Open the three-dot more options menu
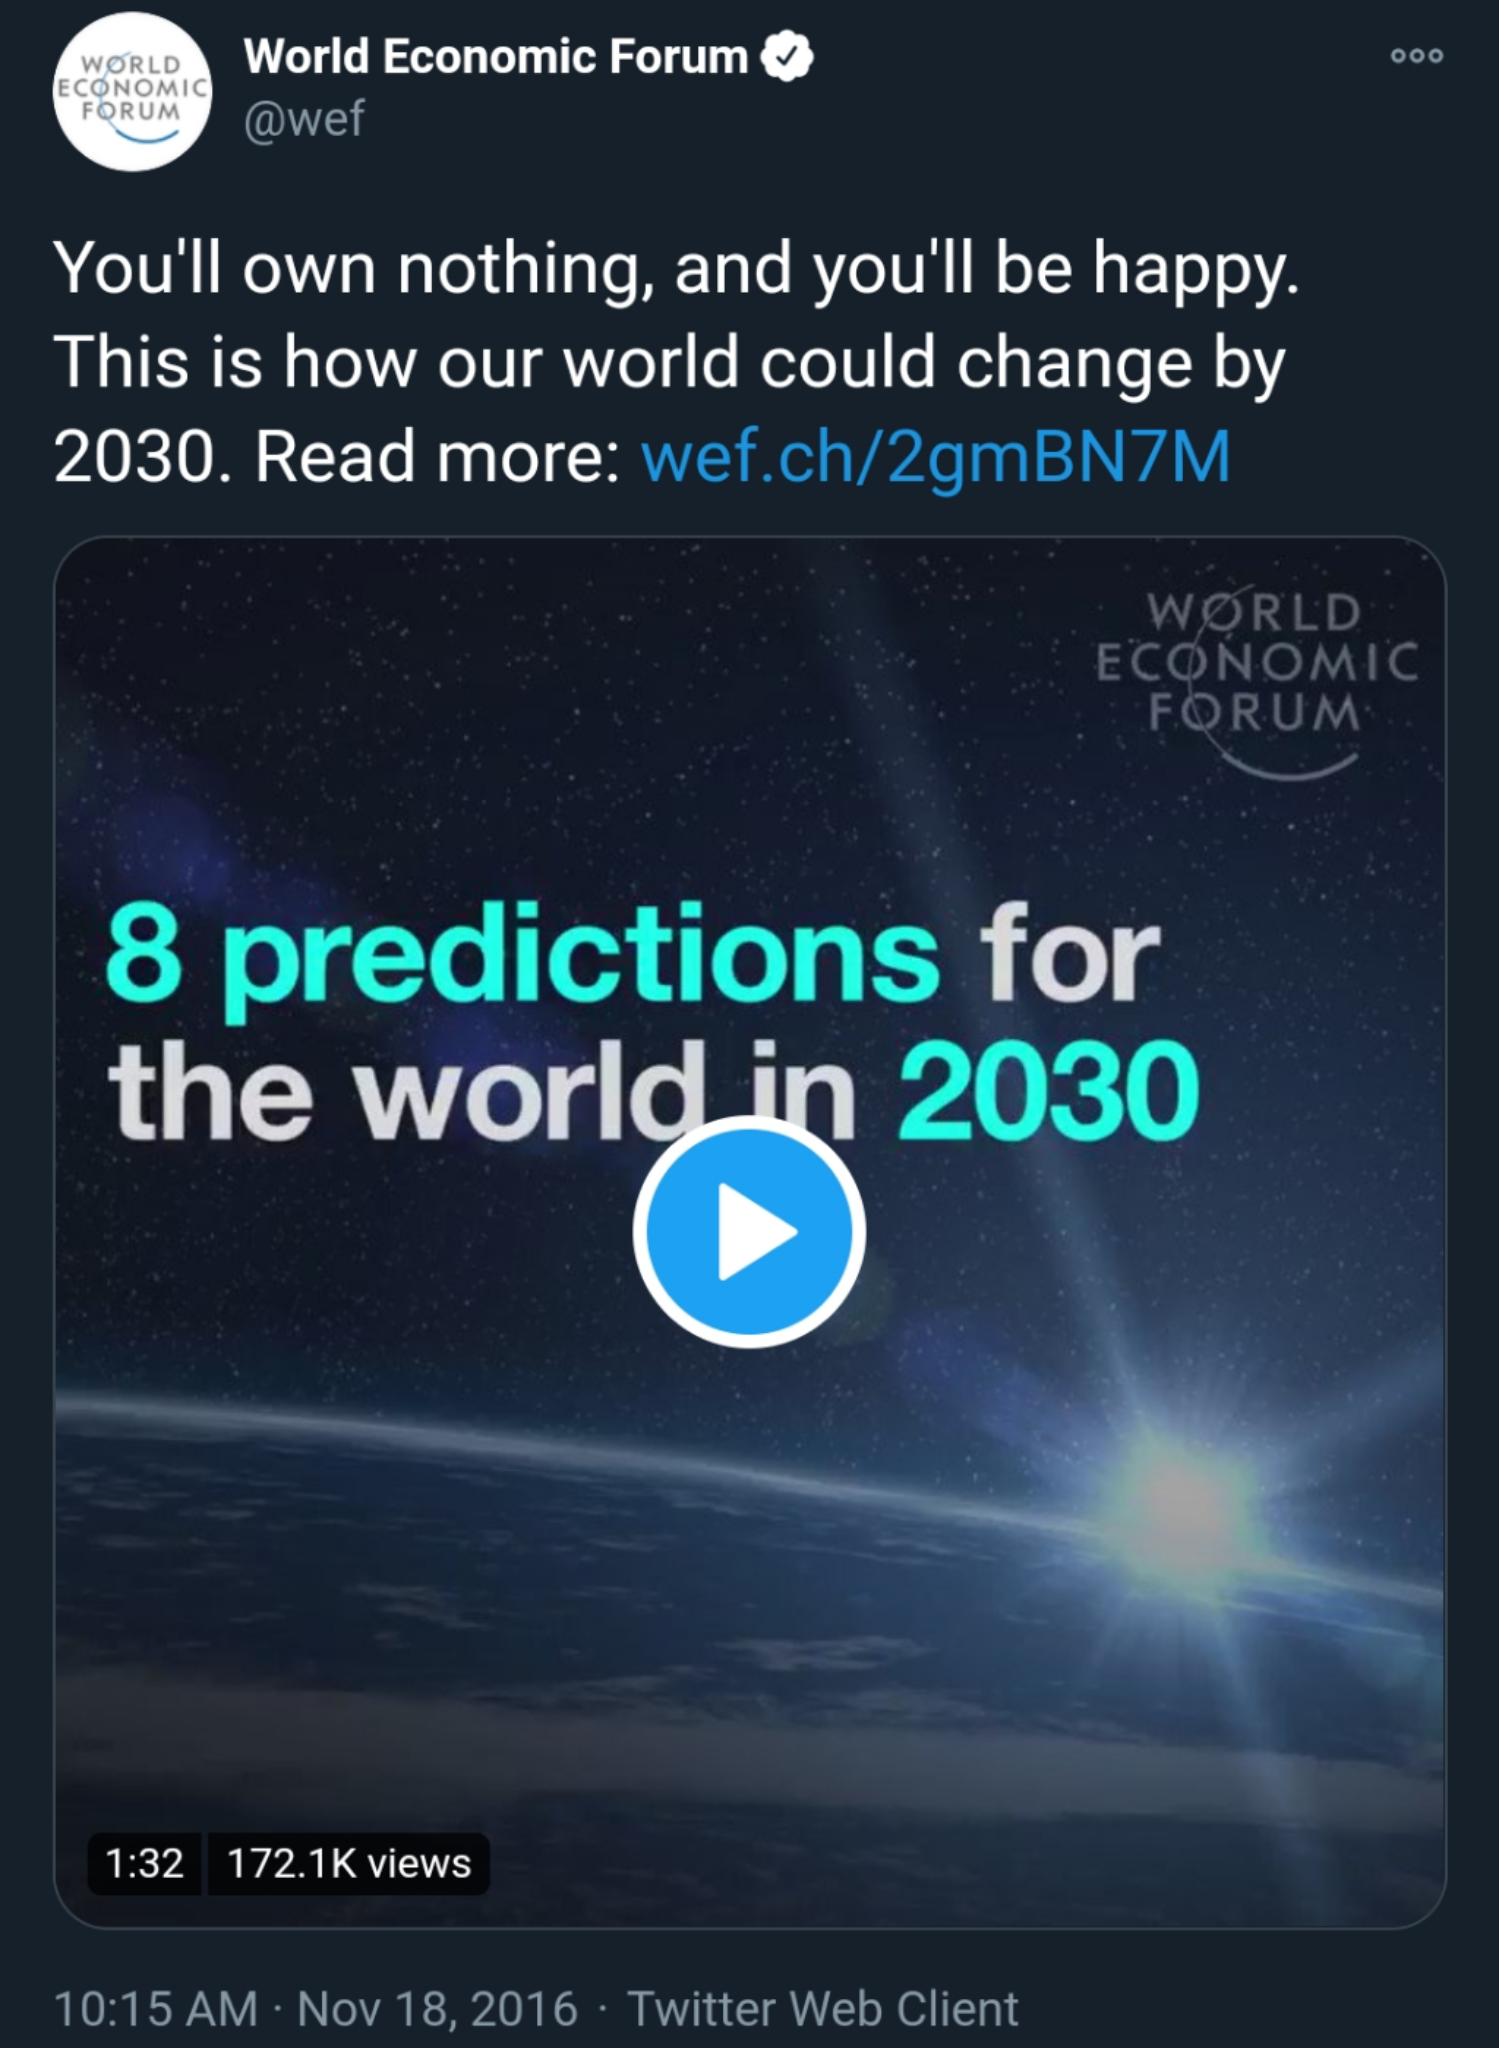Image resolution: width=1499 pixels, height=2048 pixels. [1417, 56]
